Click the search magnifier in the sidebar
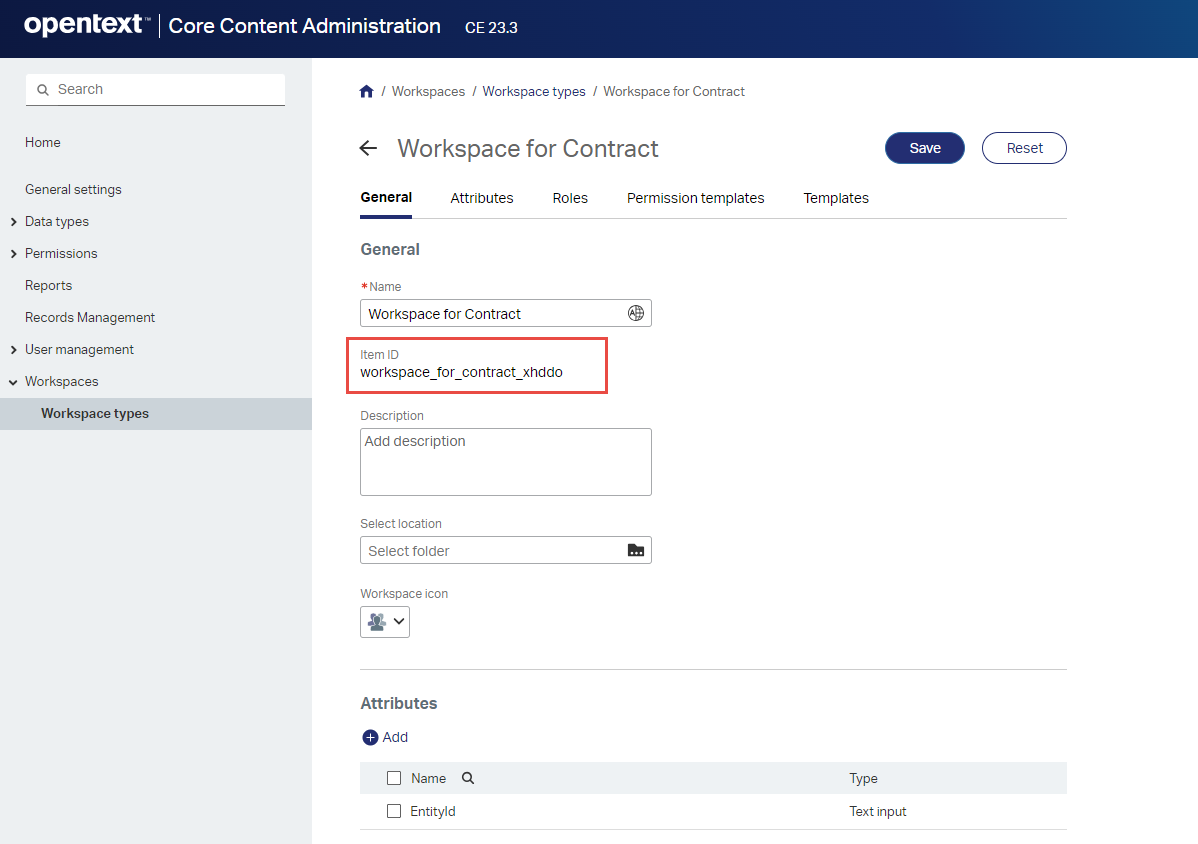 pos(42,89)
